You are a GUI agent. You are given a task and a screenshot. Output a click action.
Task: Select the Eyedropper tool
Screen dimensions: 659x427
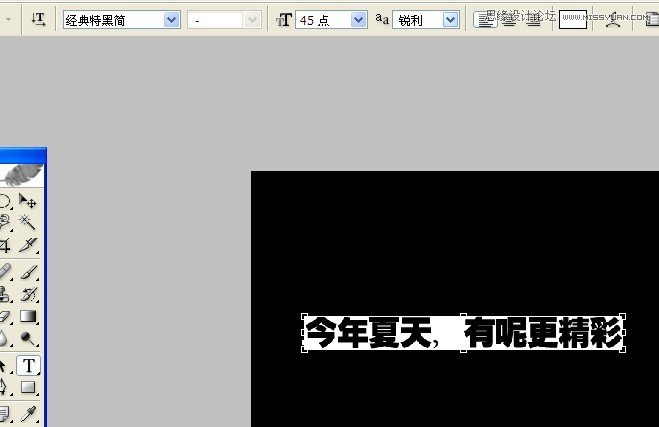click(x=28, y=412)
